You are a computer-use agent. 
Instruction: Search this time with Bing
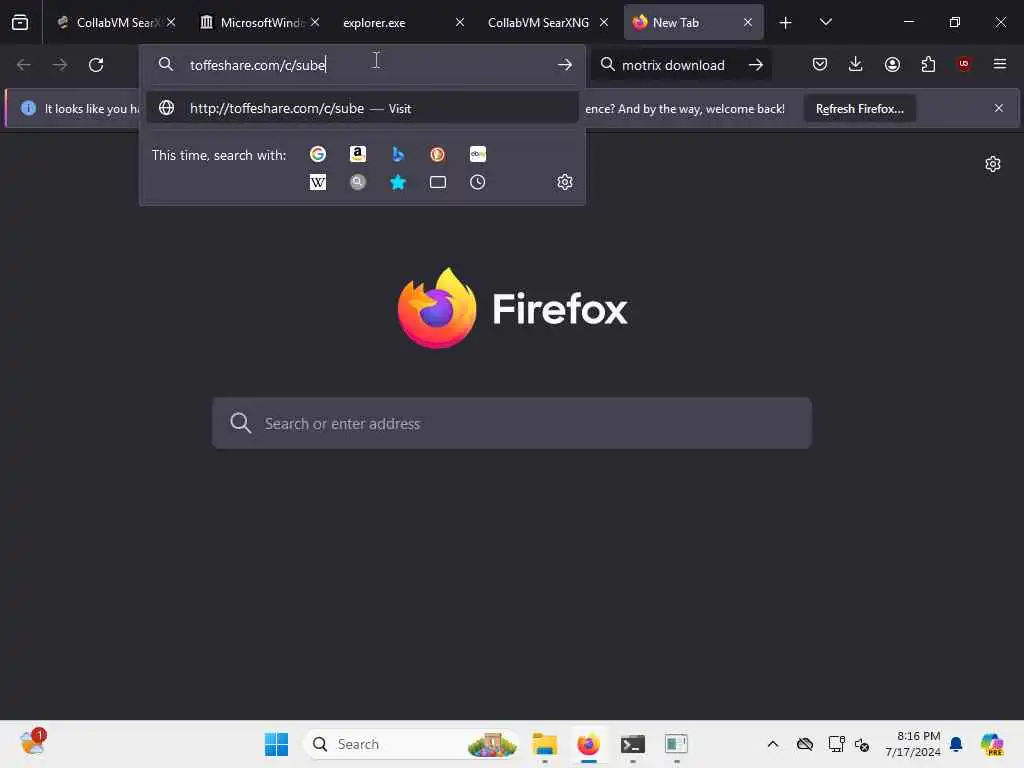(x=398, y=154)
